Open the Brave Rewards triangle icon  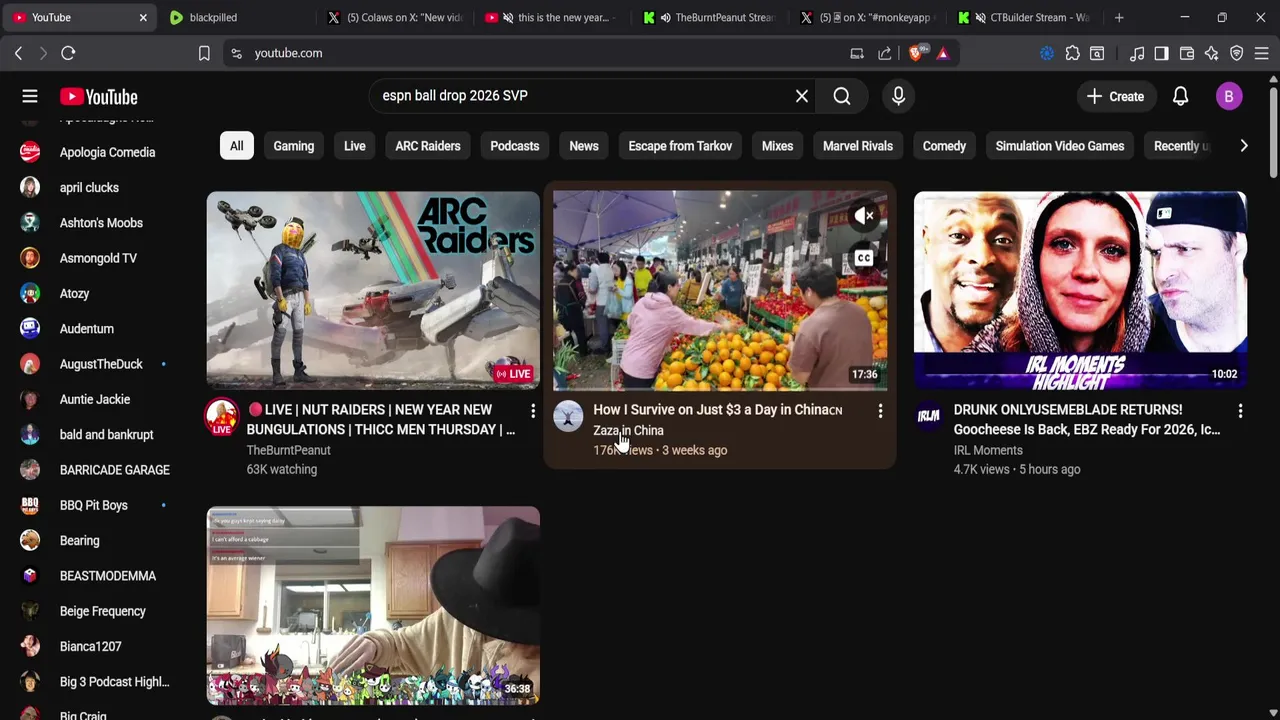click(943, 53)
